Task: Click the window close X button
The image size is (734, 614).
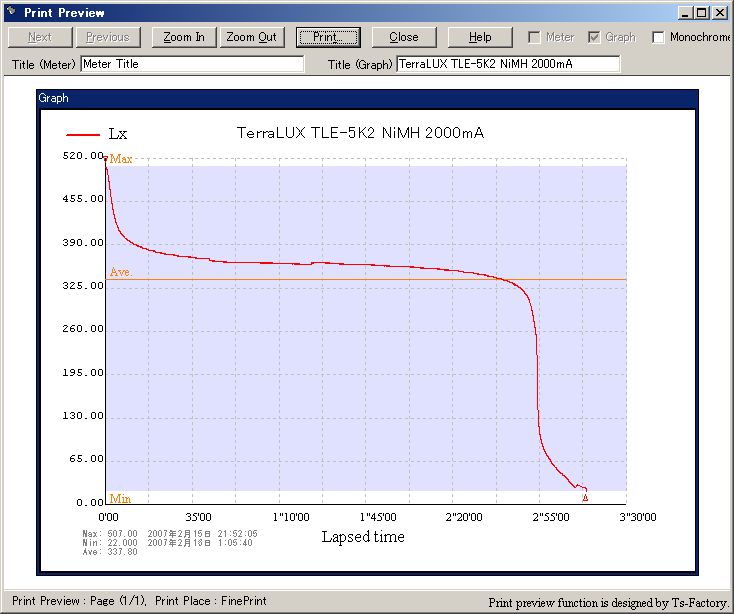Action: point(719,13)
